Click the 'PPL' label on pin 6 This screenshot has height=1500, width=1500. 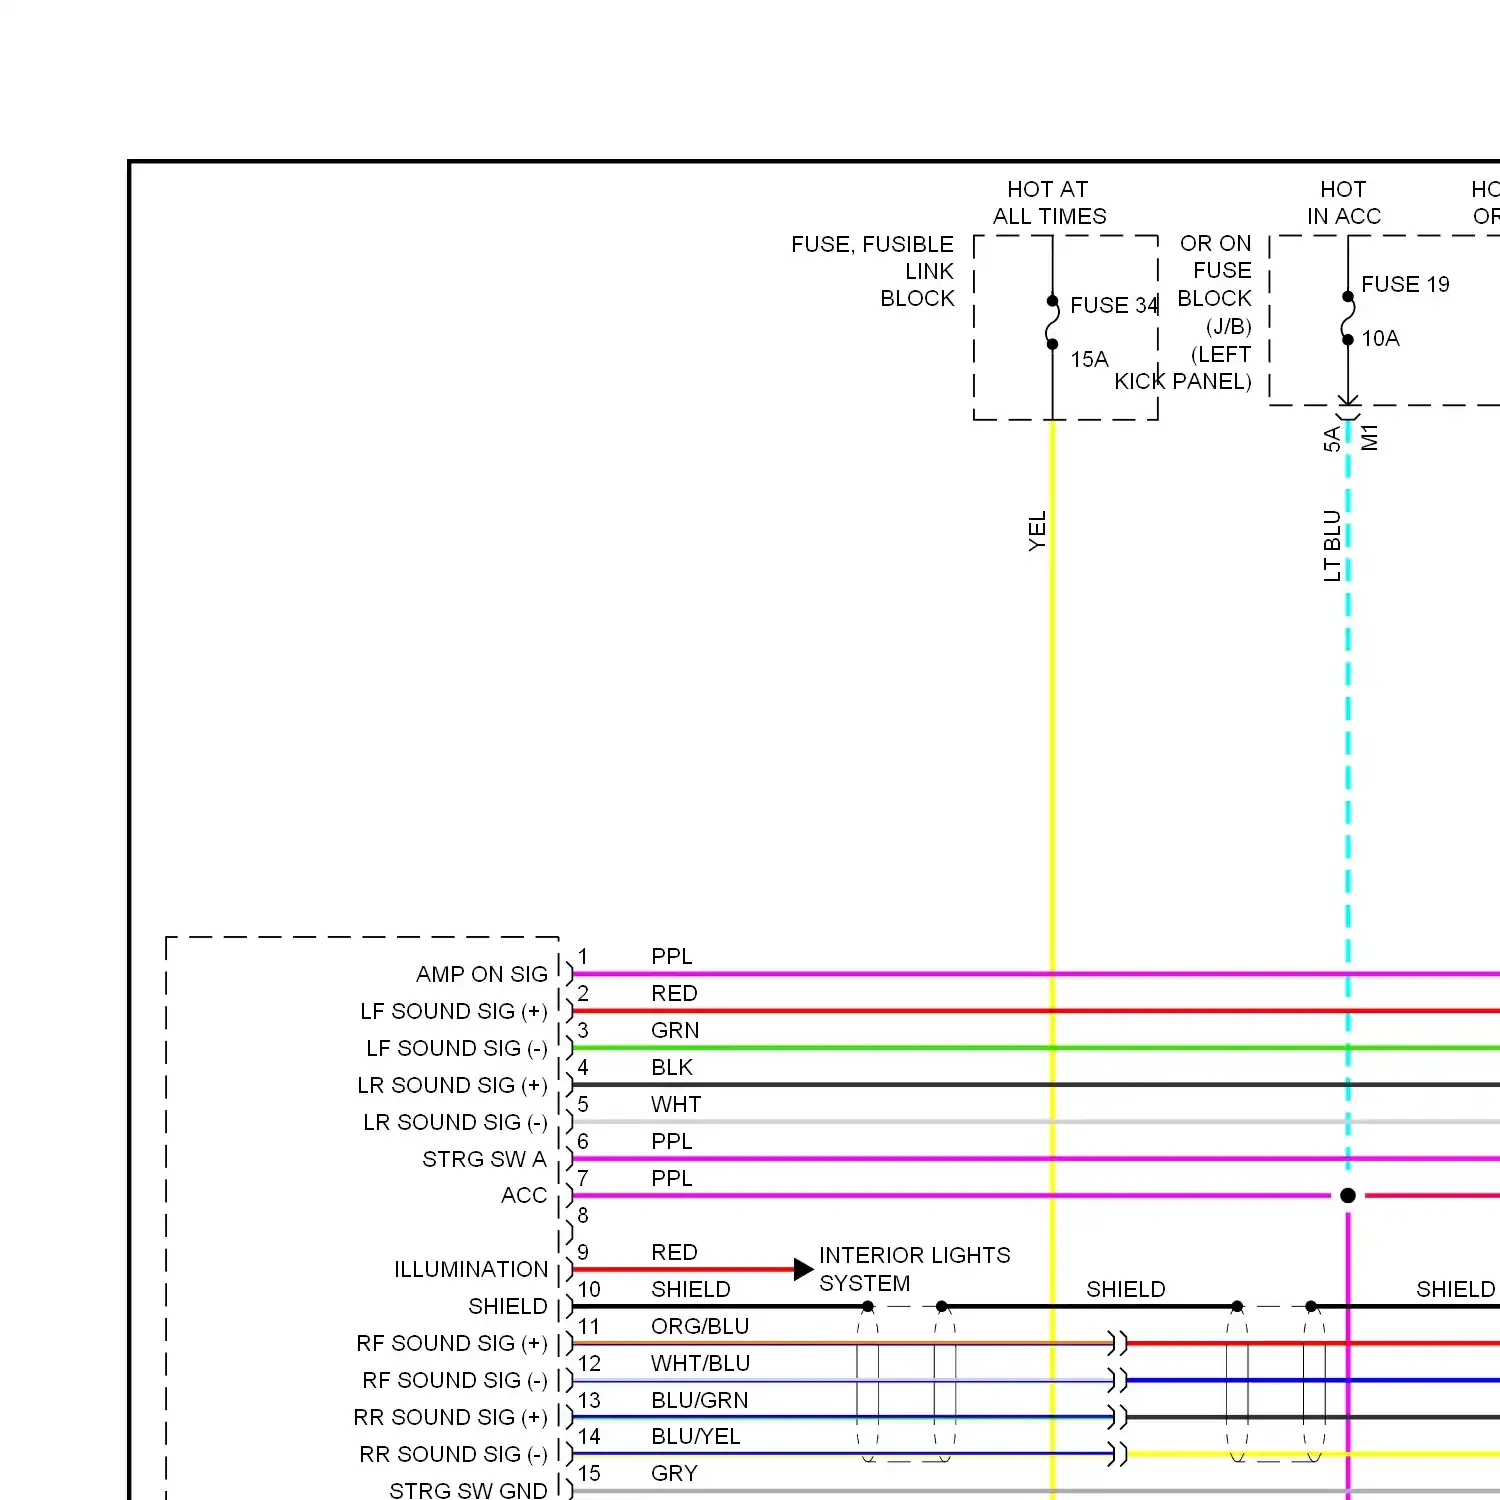(672, 1141)
